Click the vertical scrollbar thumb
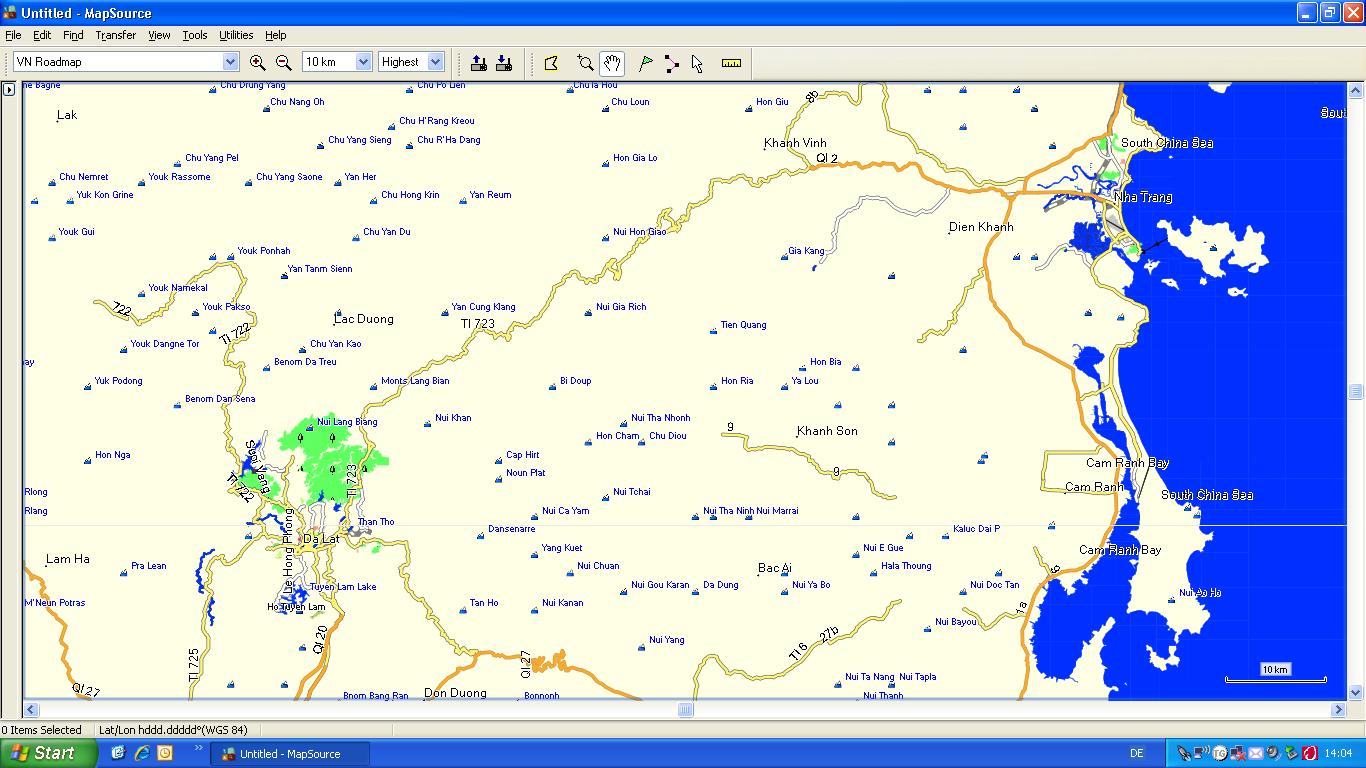 pyautogui.click(x=1356, y=392)
